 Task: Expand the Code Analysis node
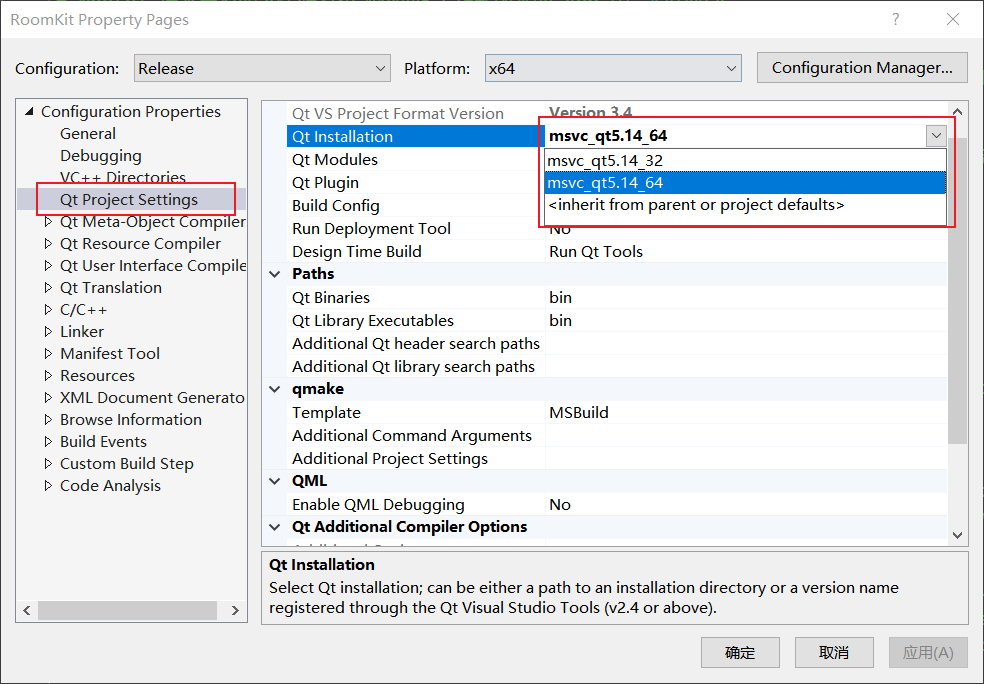click(48, 485)
